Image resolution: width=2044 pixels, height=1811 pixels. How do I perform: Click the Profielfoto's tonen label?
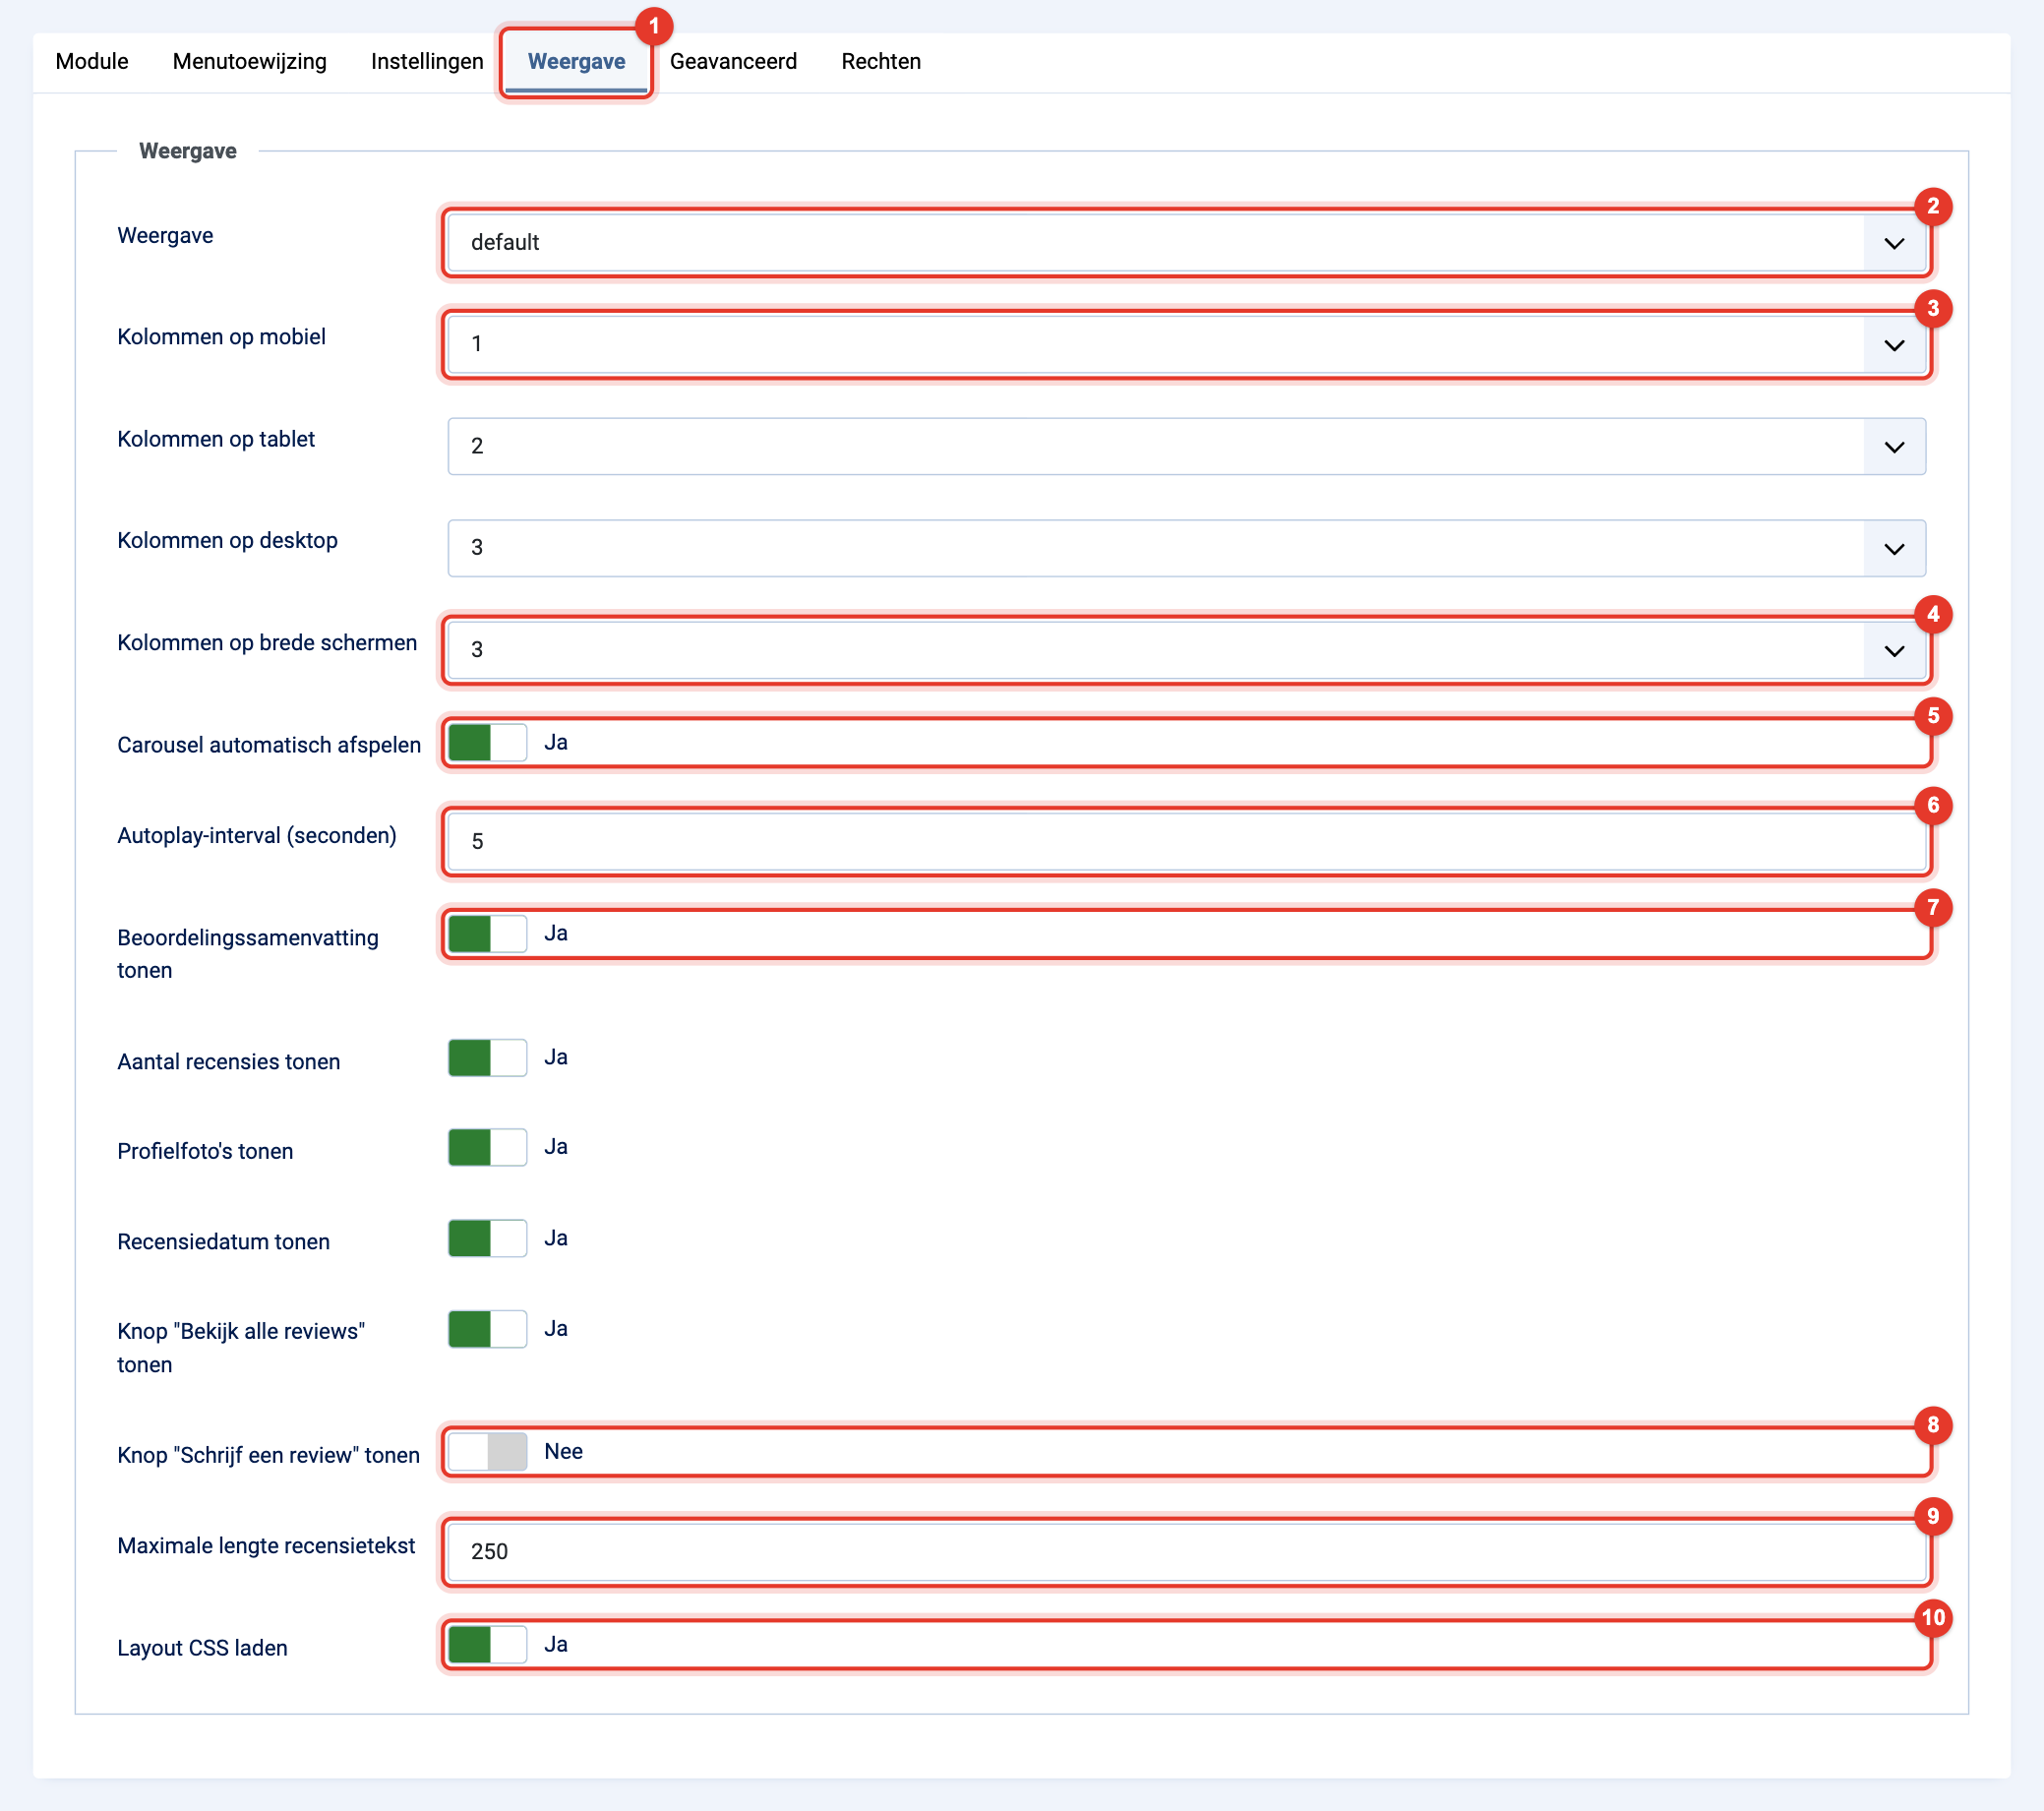(205, 1151)
